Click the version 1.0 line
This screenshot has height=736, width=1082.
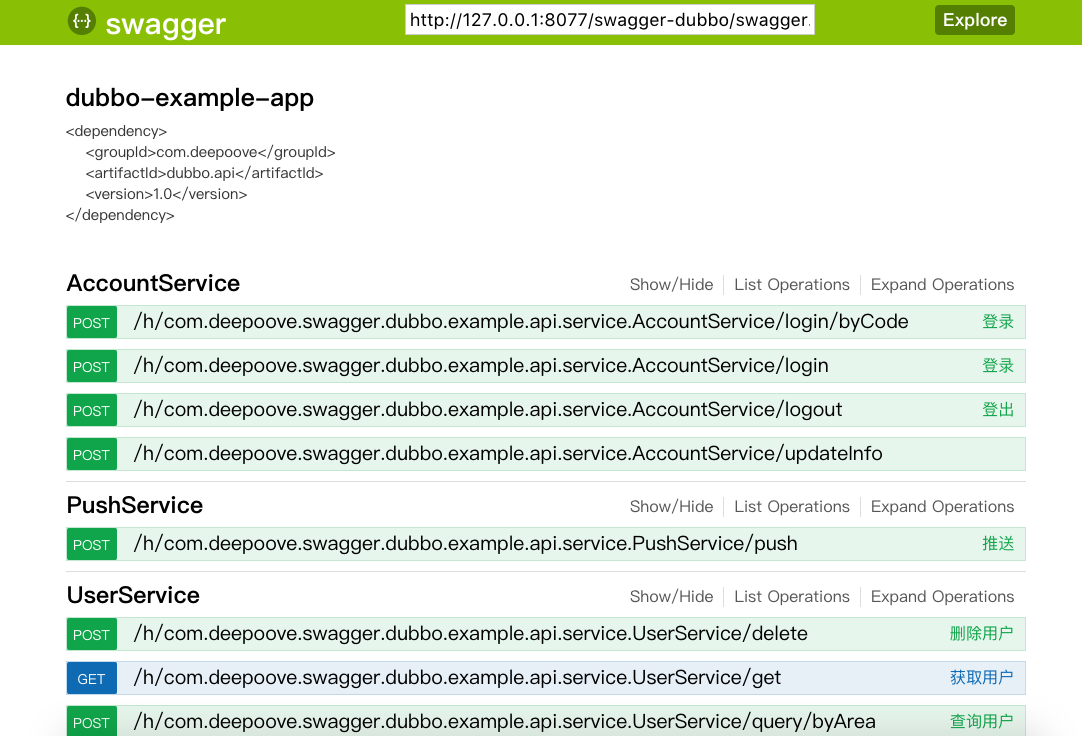(x=166, y=194)
